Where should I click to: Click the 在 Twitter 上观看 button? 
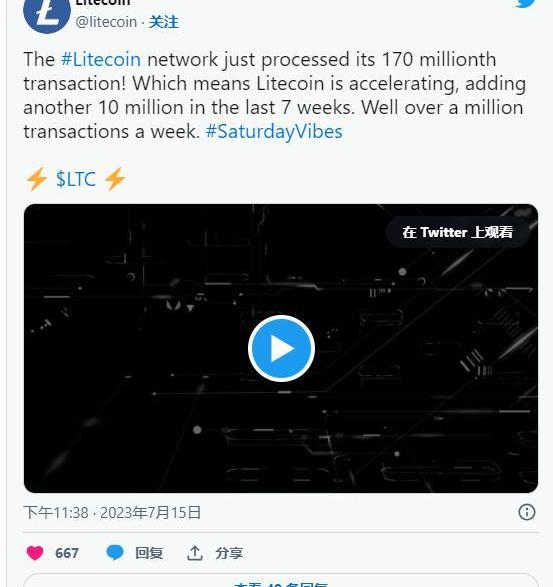457,232
